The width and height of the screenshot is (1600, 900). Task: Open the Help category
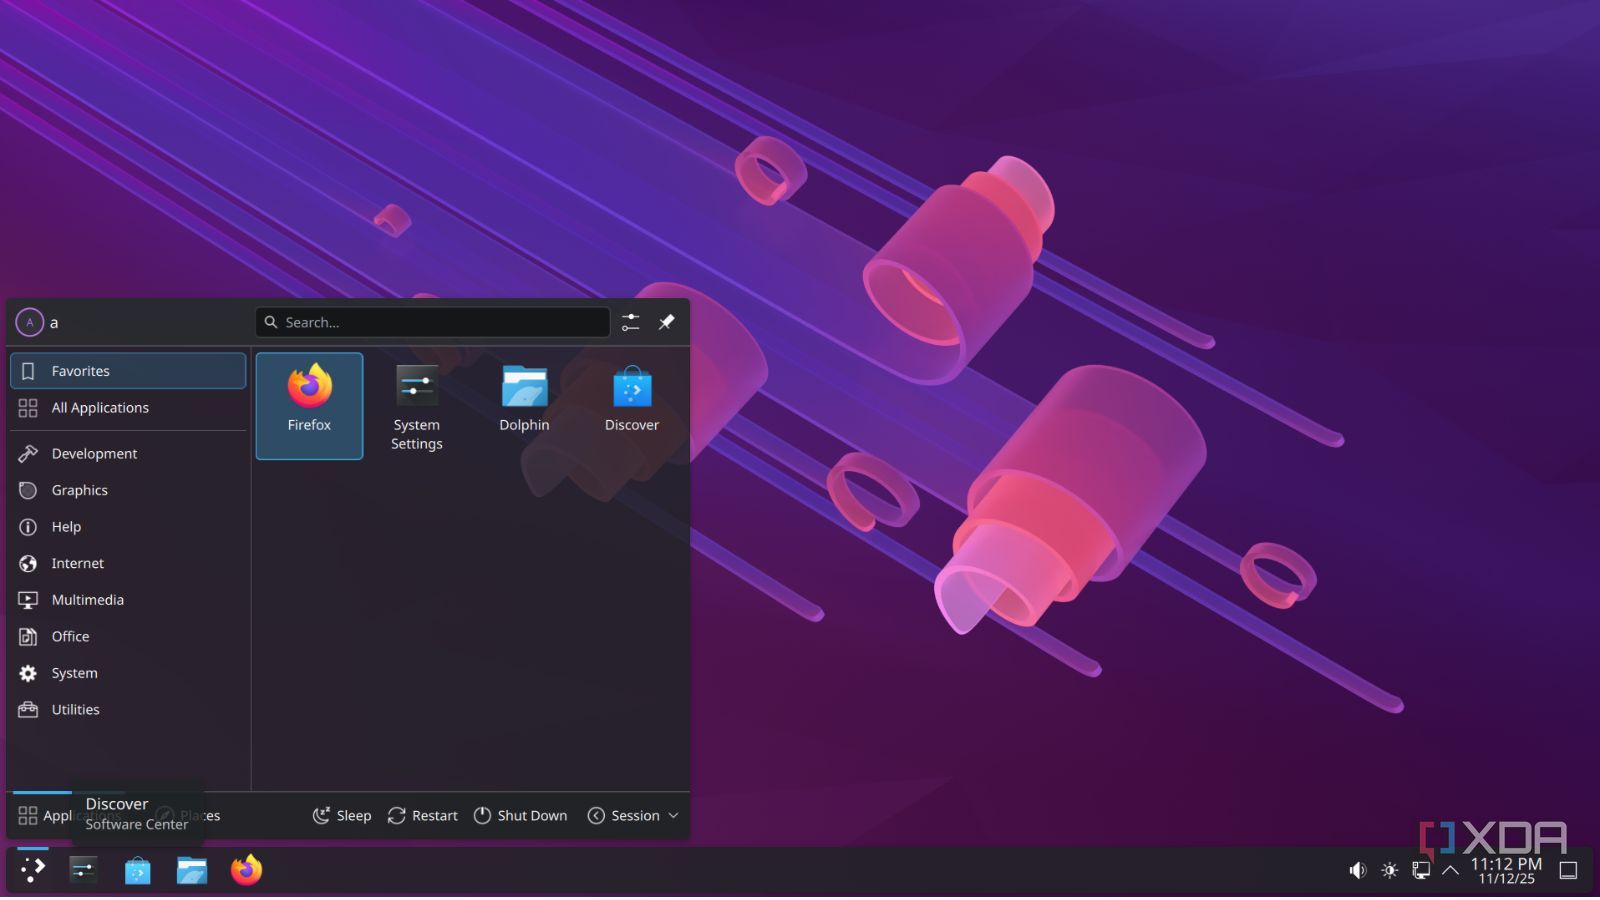(x=128, y=527)
